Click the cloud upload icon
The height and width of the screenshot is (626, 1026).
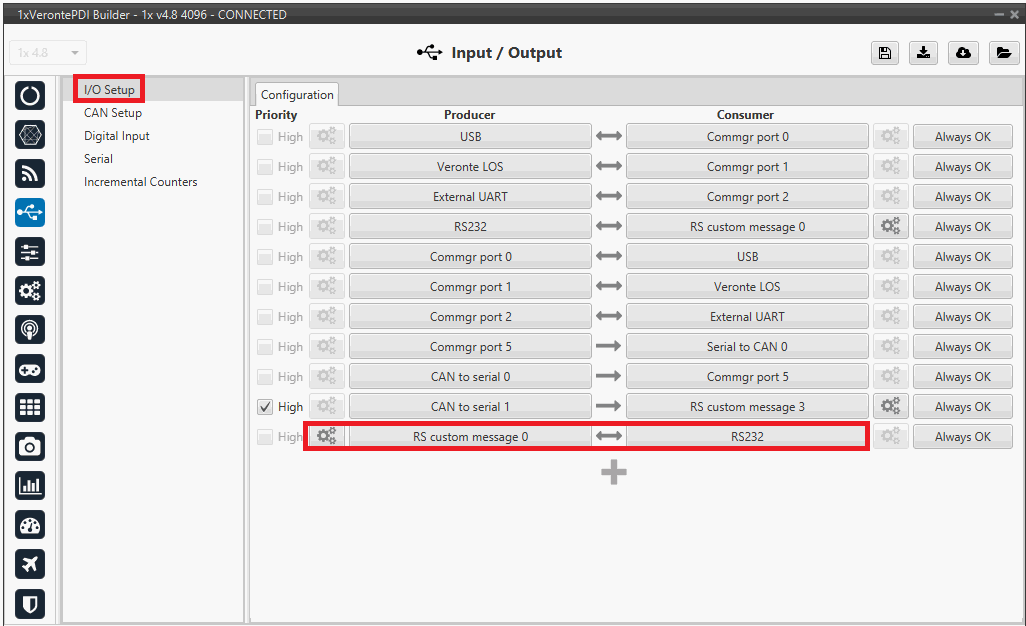pos(963,53)
